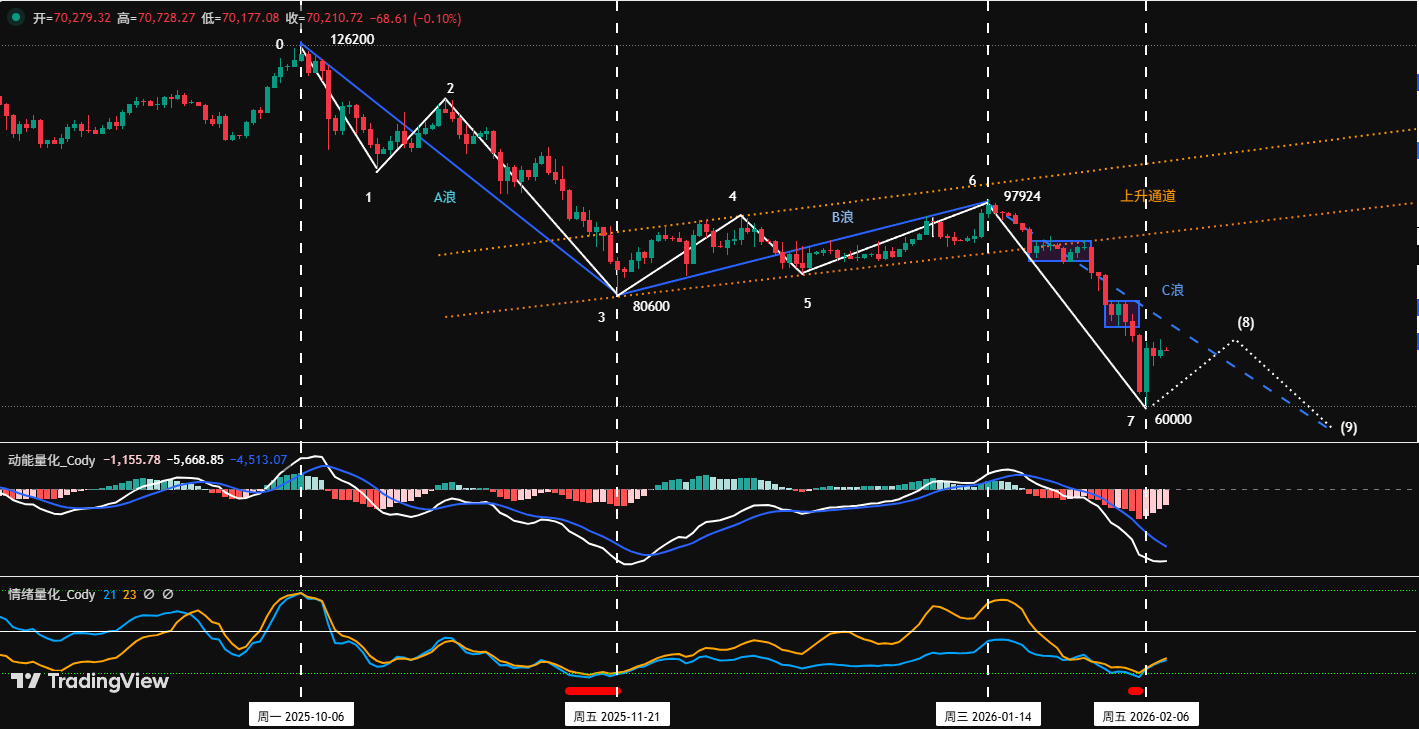Image resolution: width=1419 pixels, height=729 pixels.
Task: Click the 2025-11-21 date label
Action: coord(617,716)
